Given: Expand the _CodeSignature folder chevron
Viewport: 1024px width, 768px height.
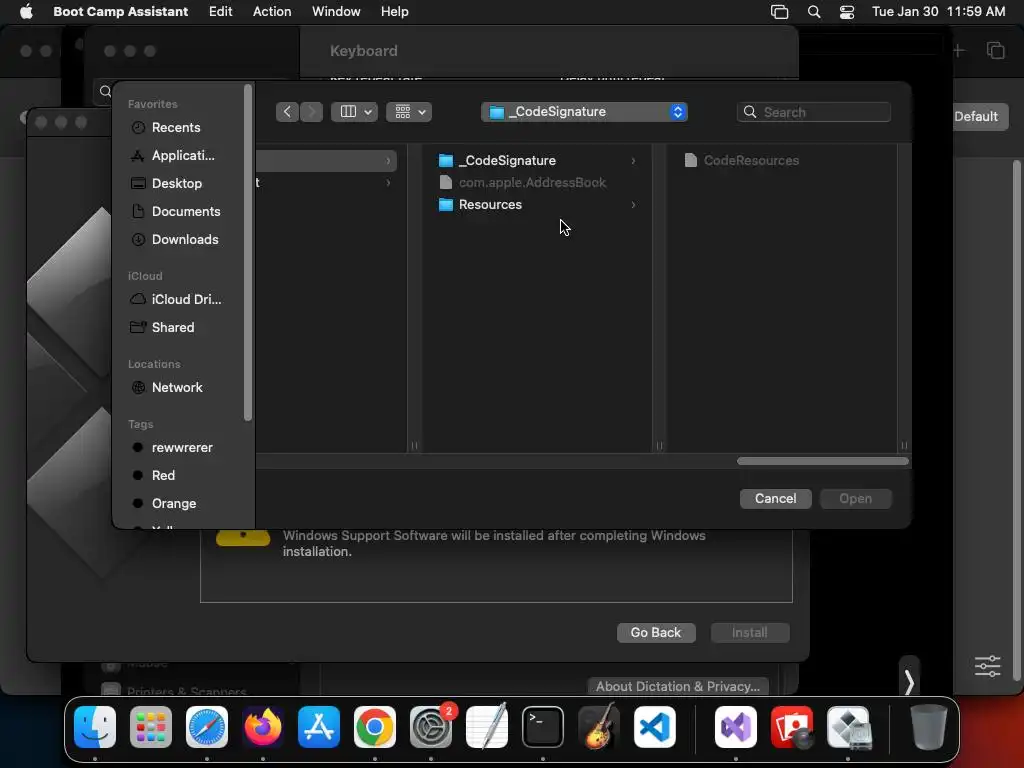Looking at the screenshot, I should coord(633,161).
